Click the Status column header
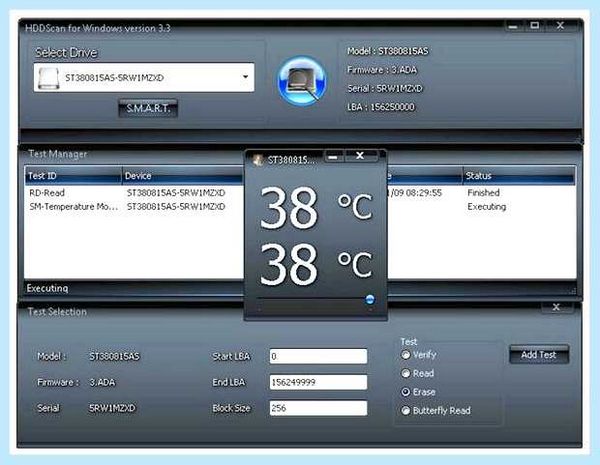 click(x=518, y=176)
